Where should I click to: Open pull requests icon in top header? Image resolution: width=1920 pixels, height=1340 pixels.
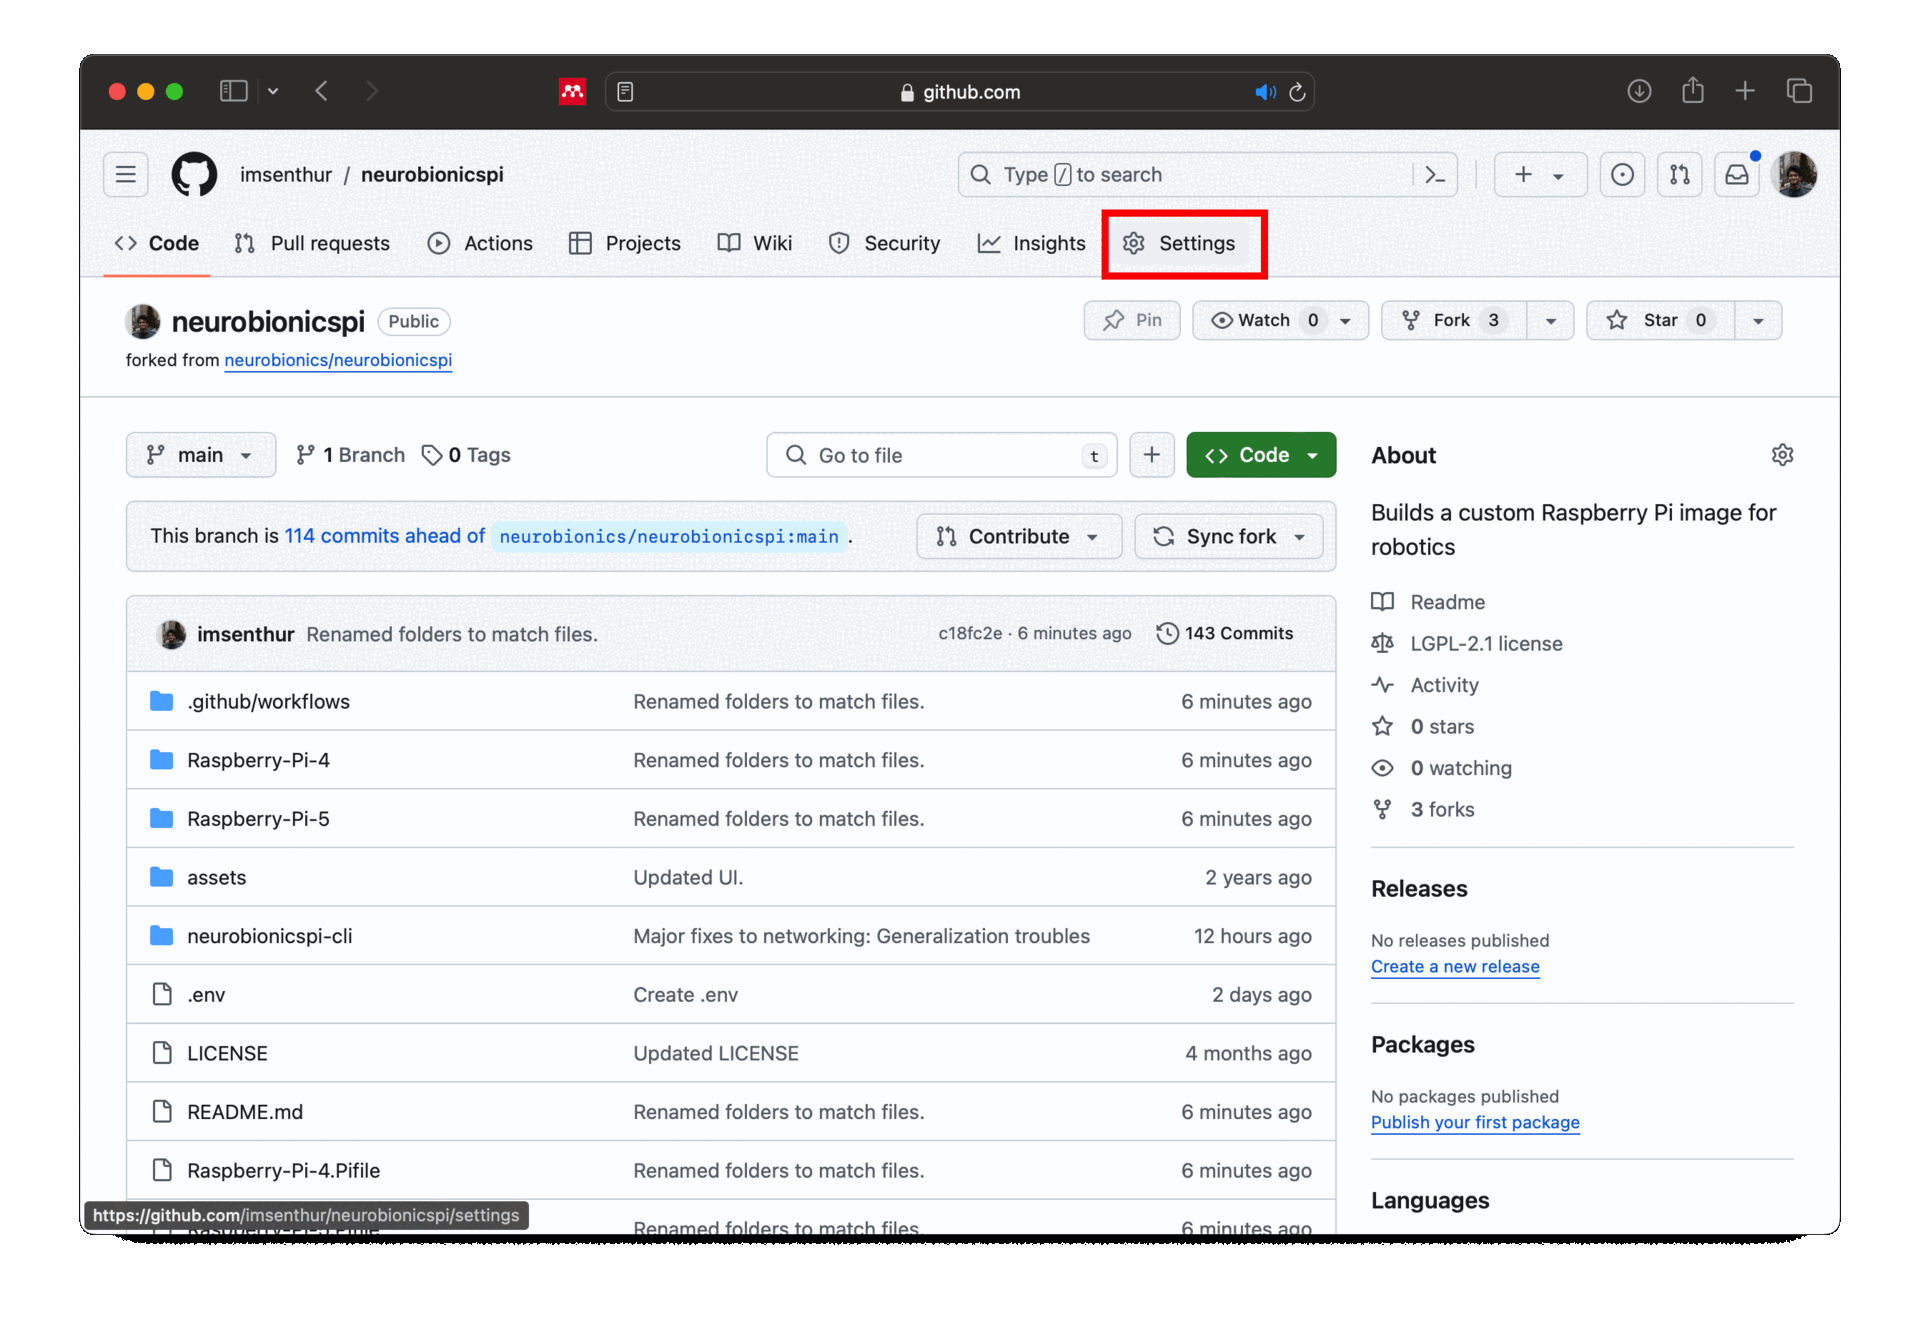(x=1679, y=174)
